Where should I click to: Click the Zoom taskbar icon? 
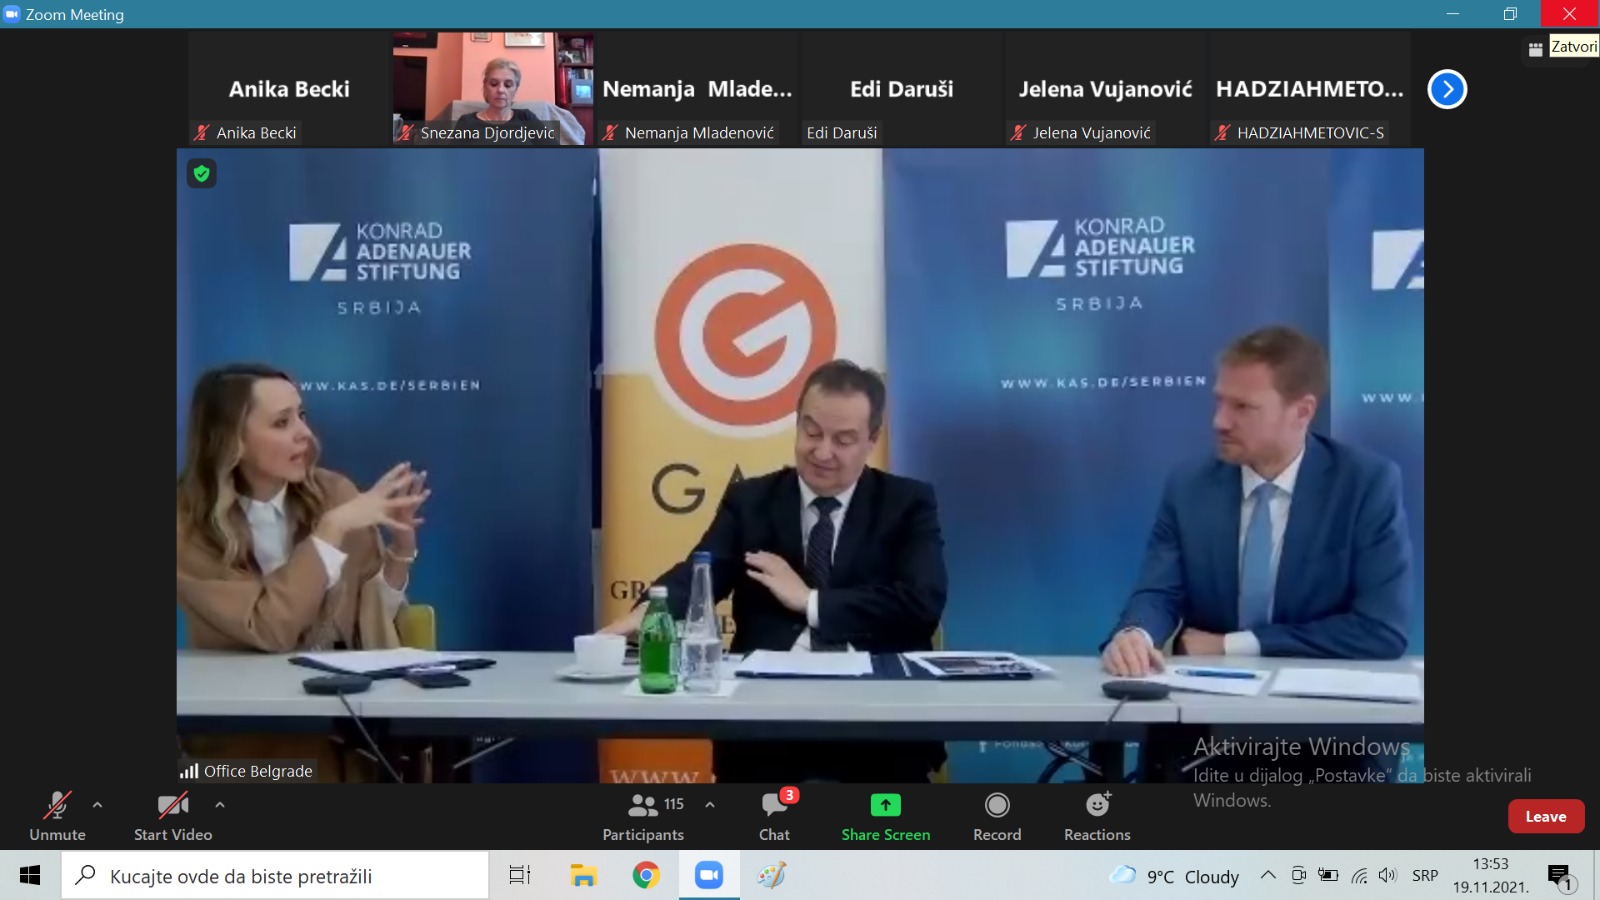pos(709,876)
